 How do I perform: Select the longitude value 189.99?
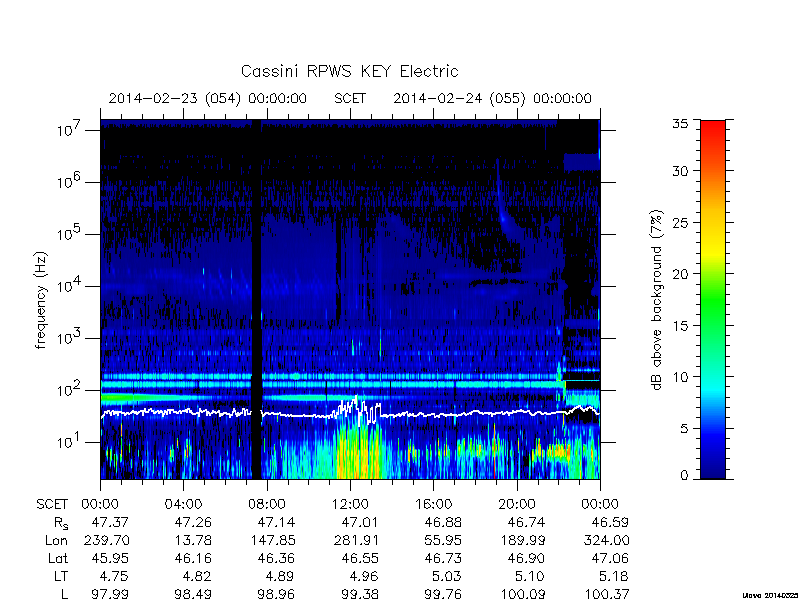[x=522, y=540]
